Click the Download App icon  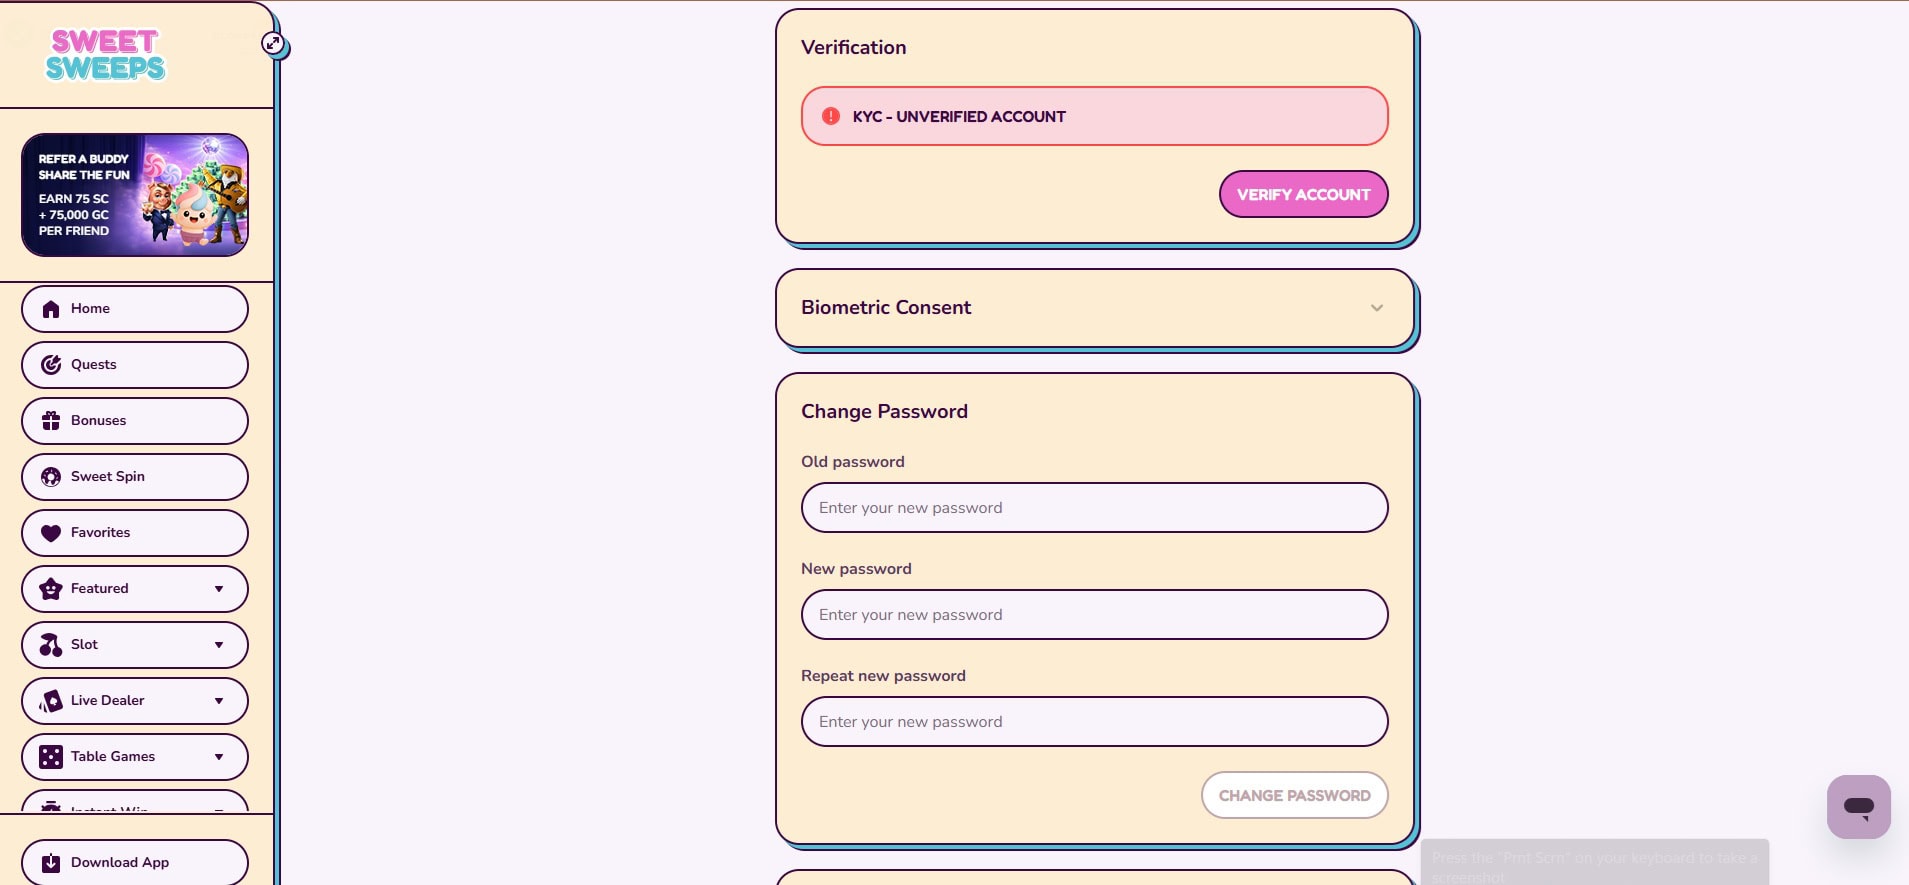coord(51,863)
